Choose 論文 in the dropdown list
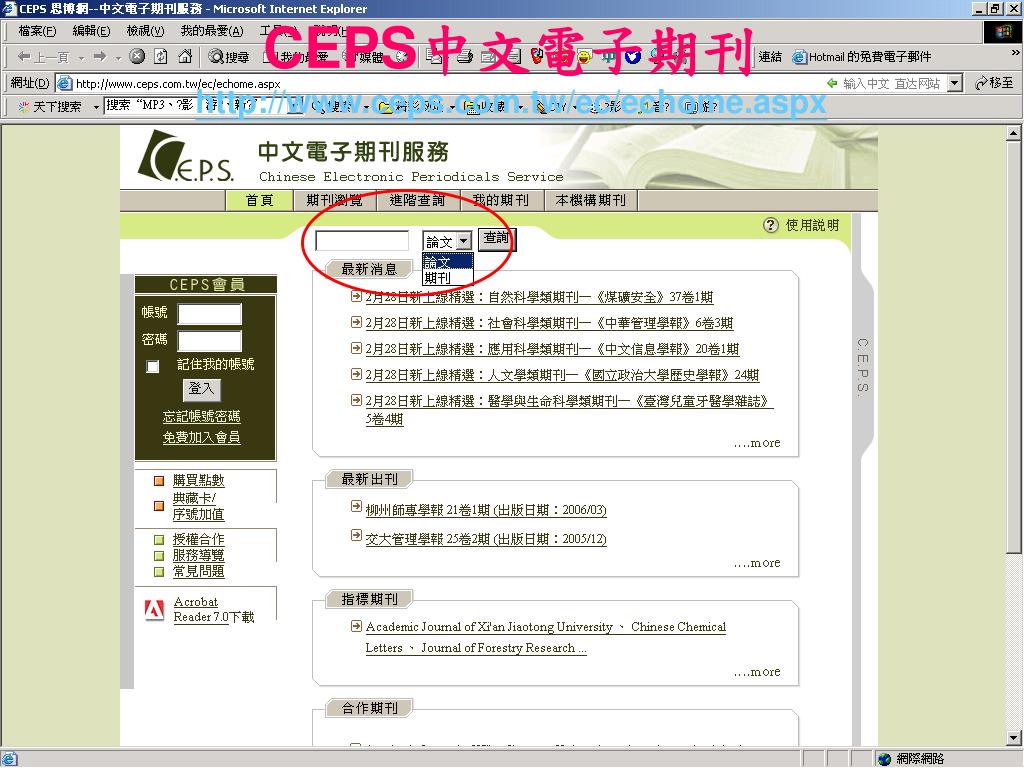 click(x=447, y=262)
